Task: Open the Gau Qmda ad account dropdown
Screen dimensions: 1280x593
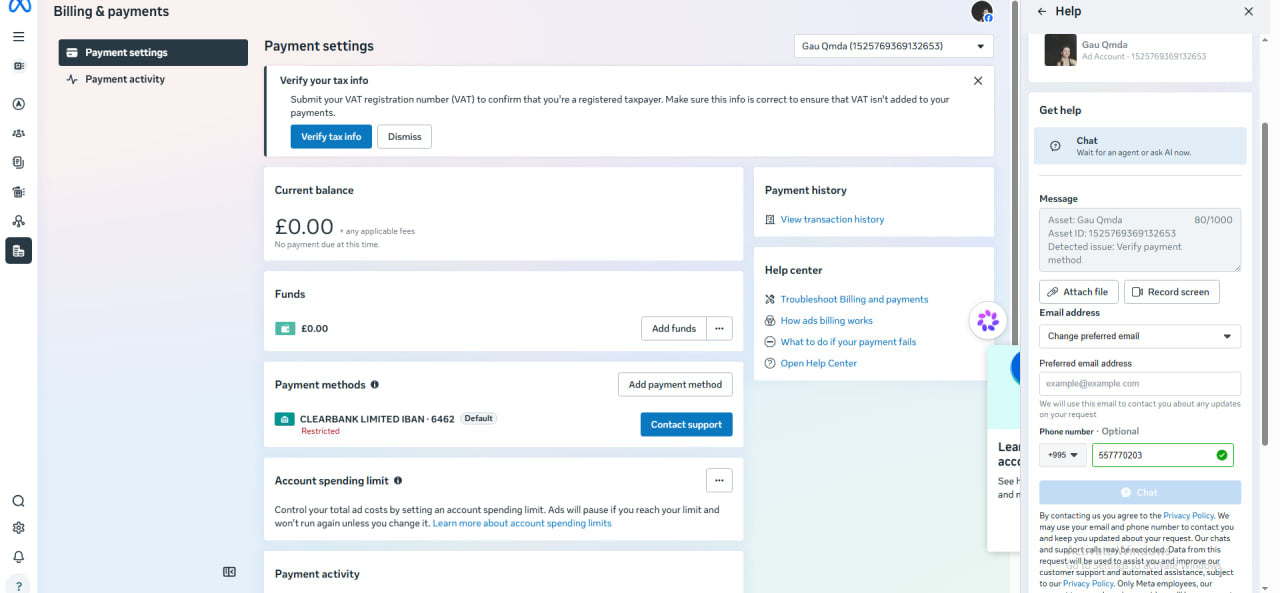Action: [893, 46]
